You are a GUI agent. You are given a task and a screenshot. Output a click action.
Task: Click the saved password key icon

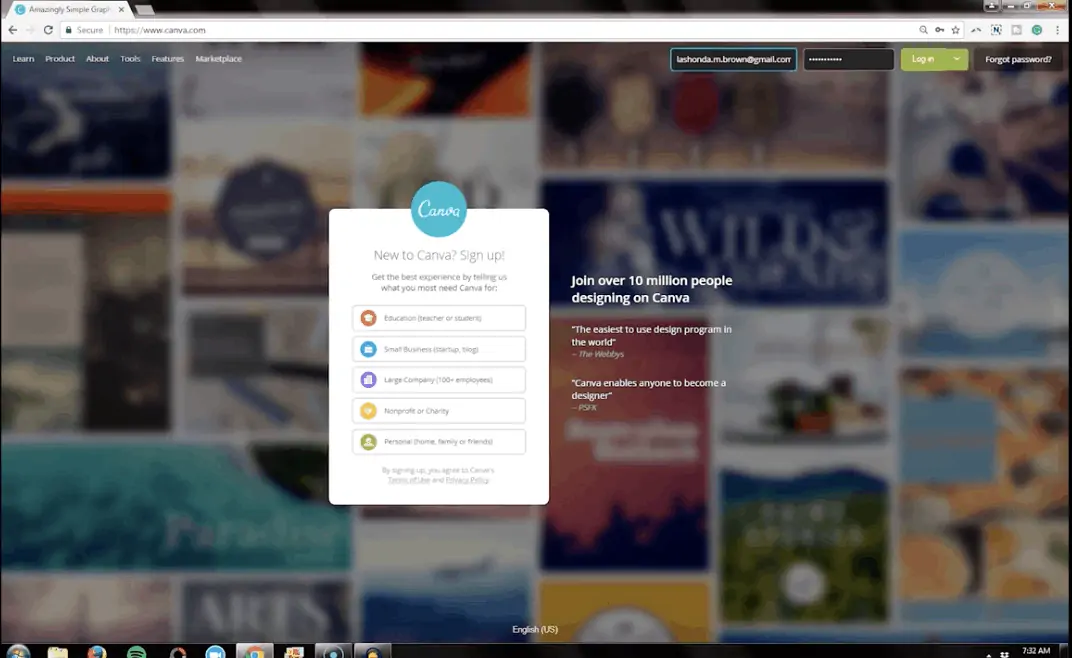[940, 30]
